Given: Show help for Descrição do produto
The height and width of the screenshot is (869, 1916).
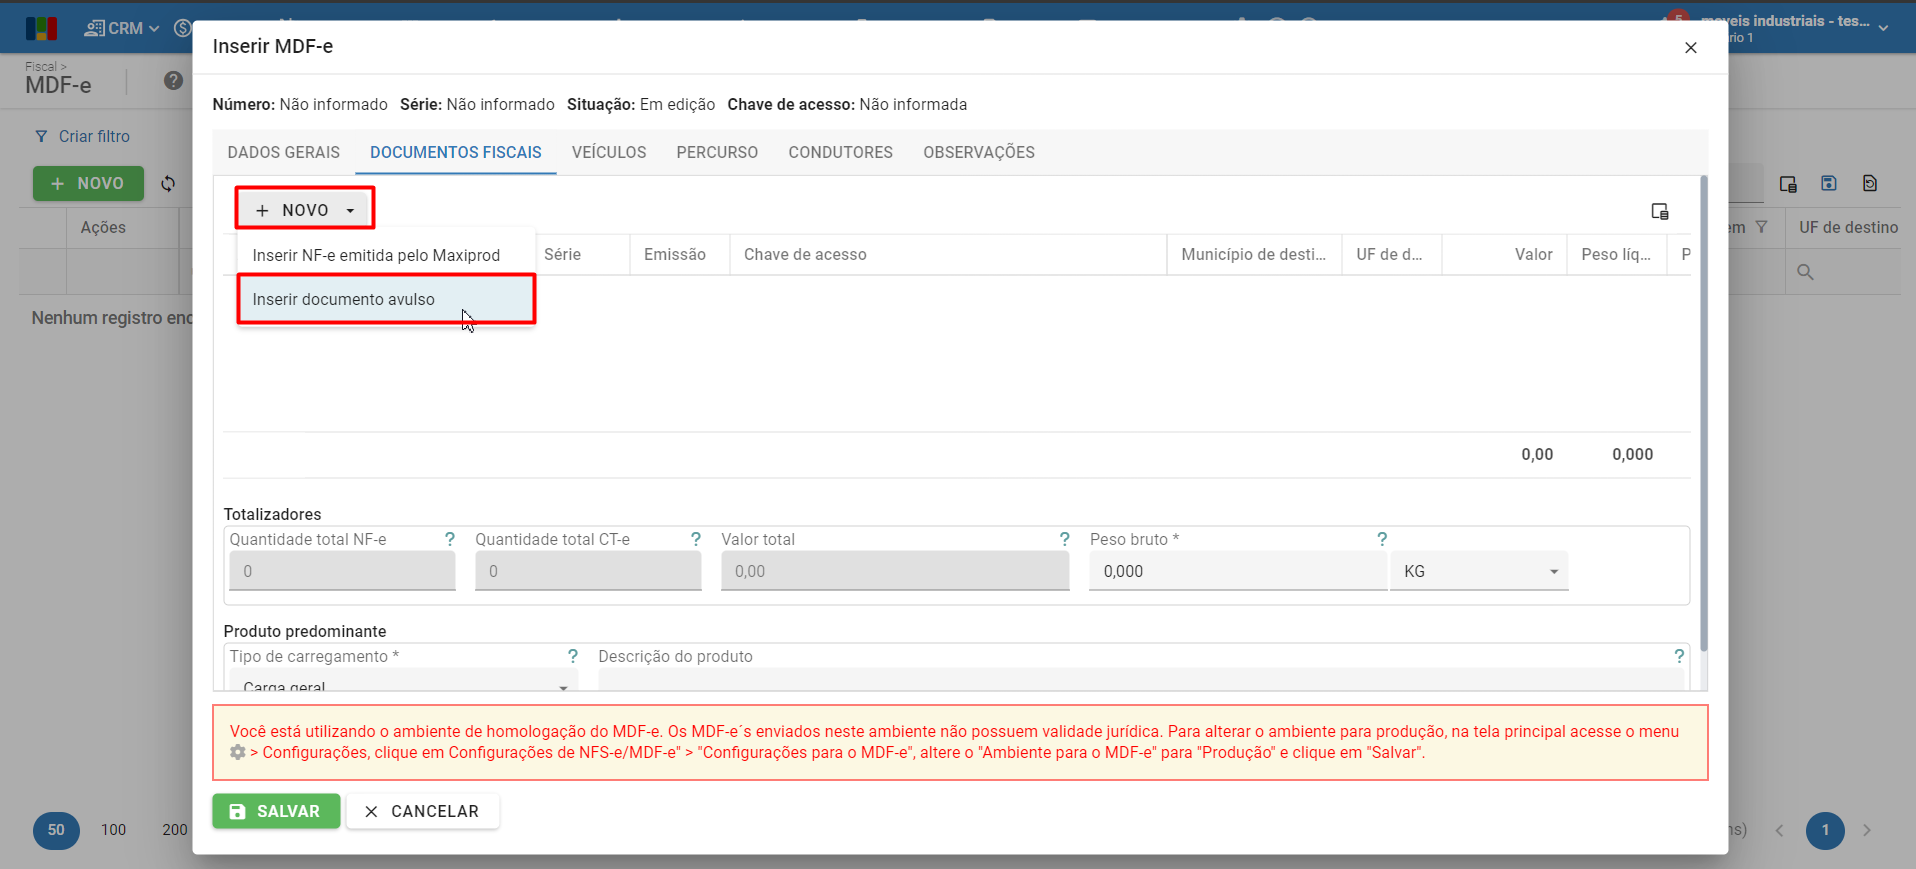Looking at the screenshot, I should [1679, 656].
